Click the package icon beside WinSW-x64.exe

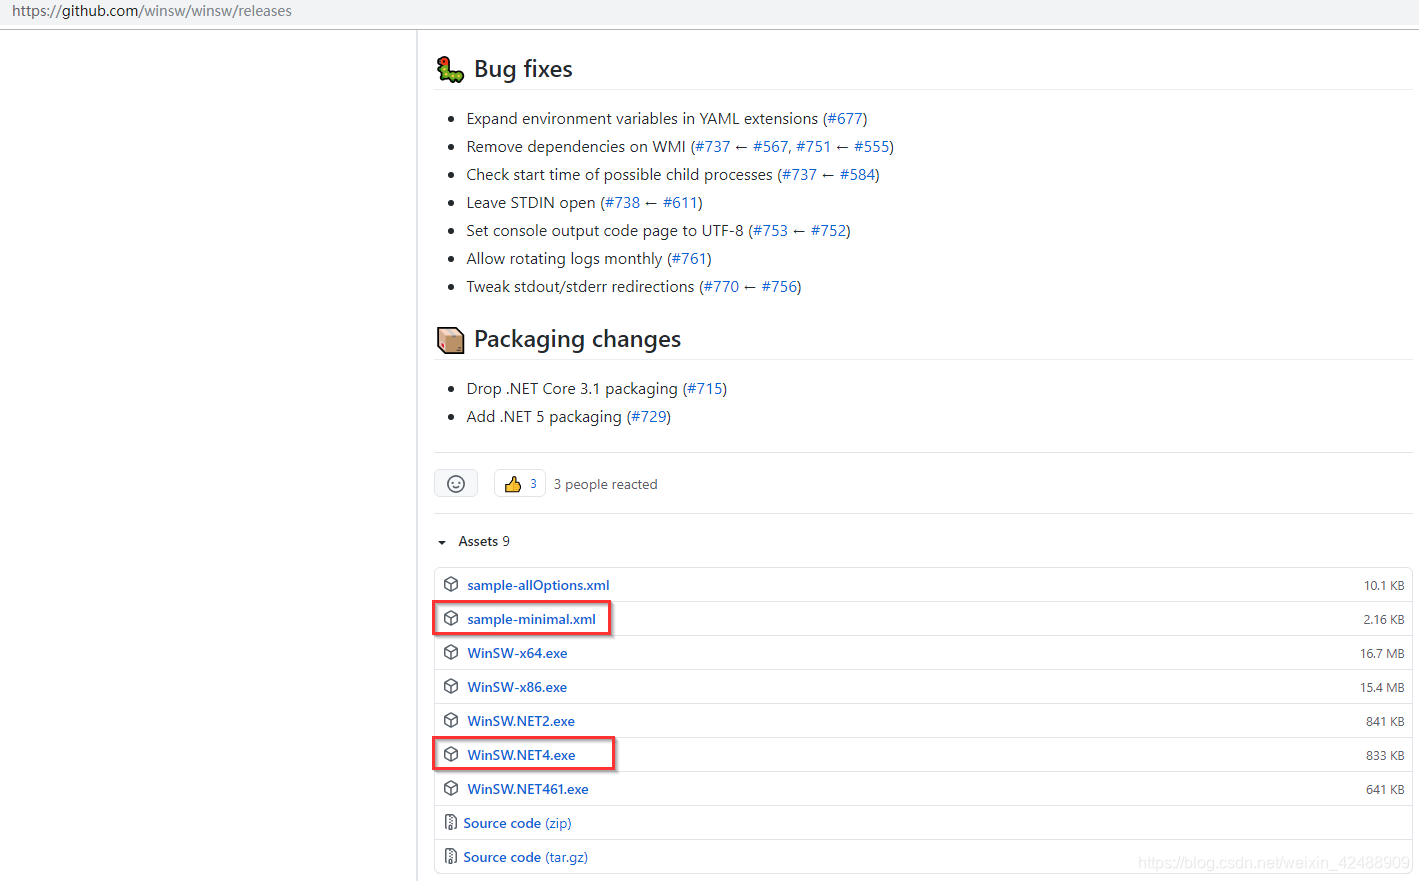(451, 652)
